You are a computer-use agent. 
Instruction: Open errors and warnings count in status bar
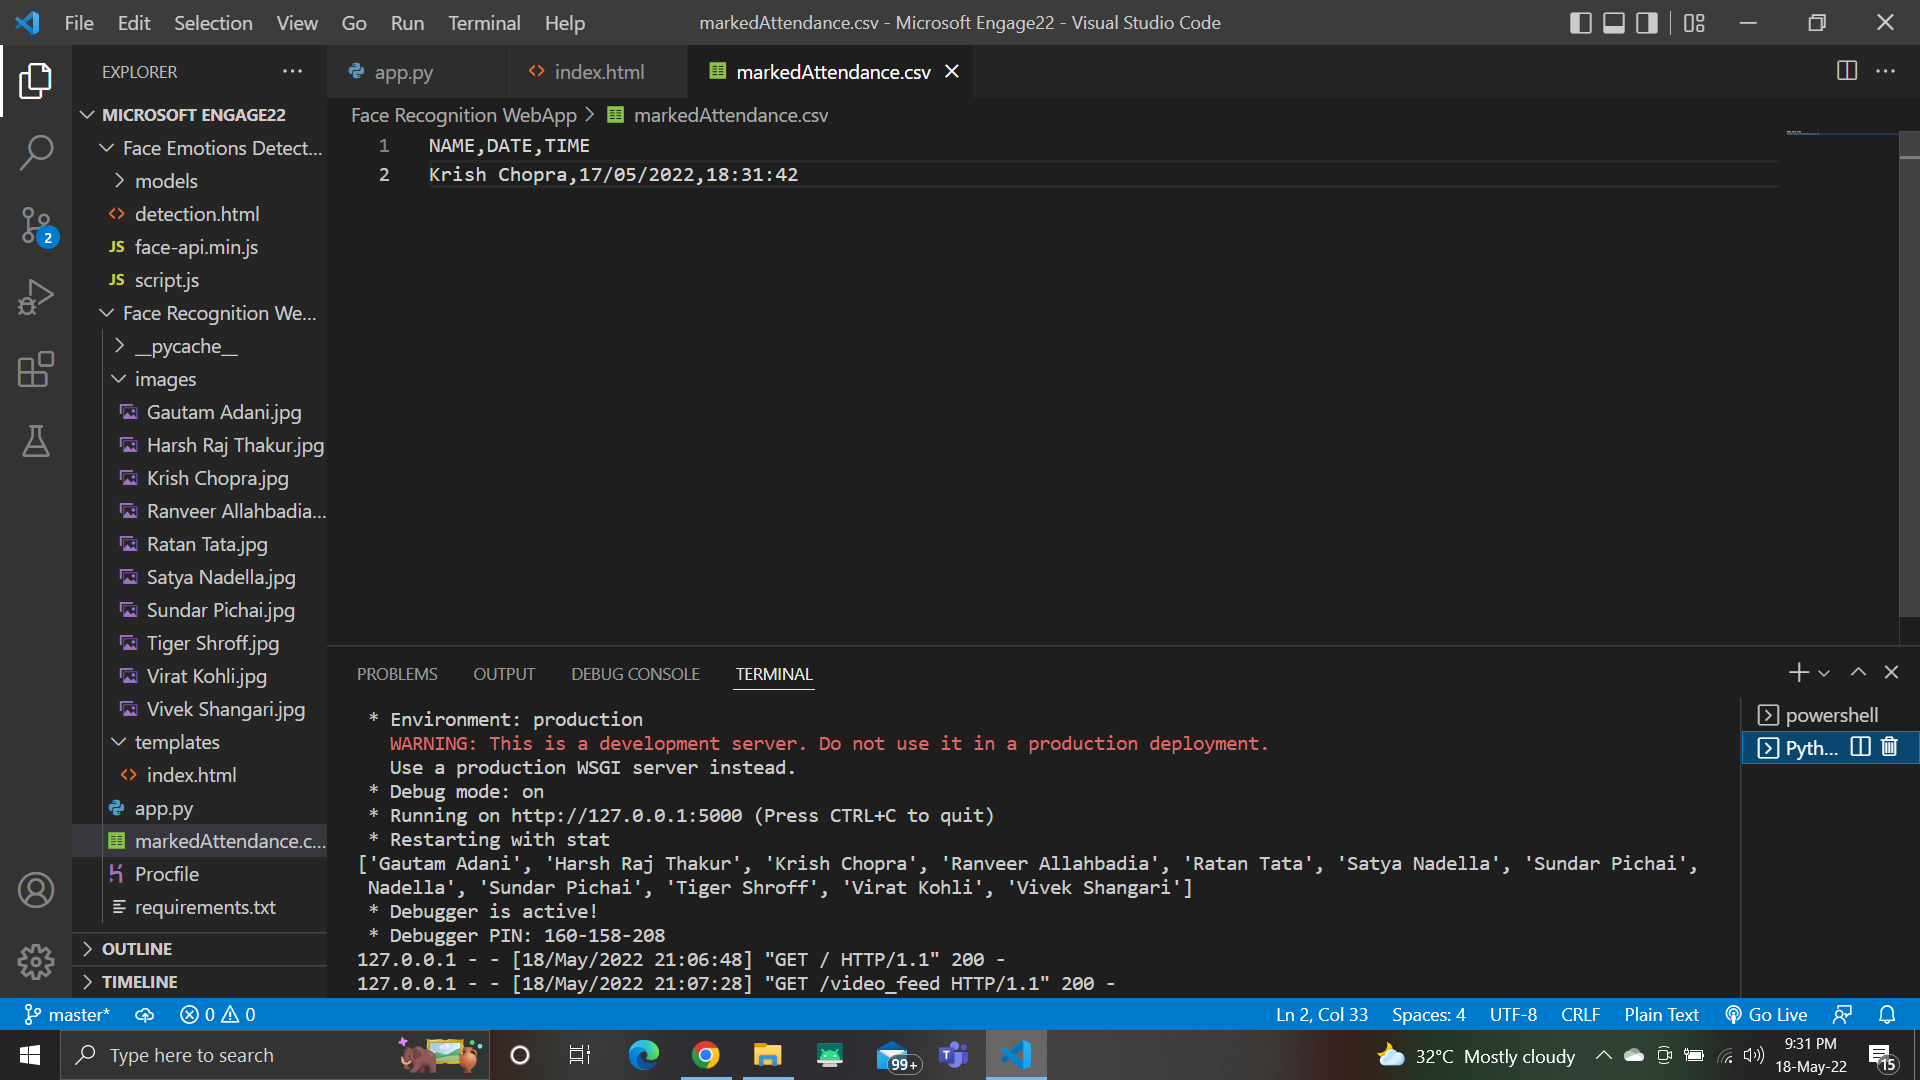[217, 1014]
